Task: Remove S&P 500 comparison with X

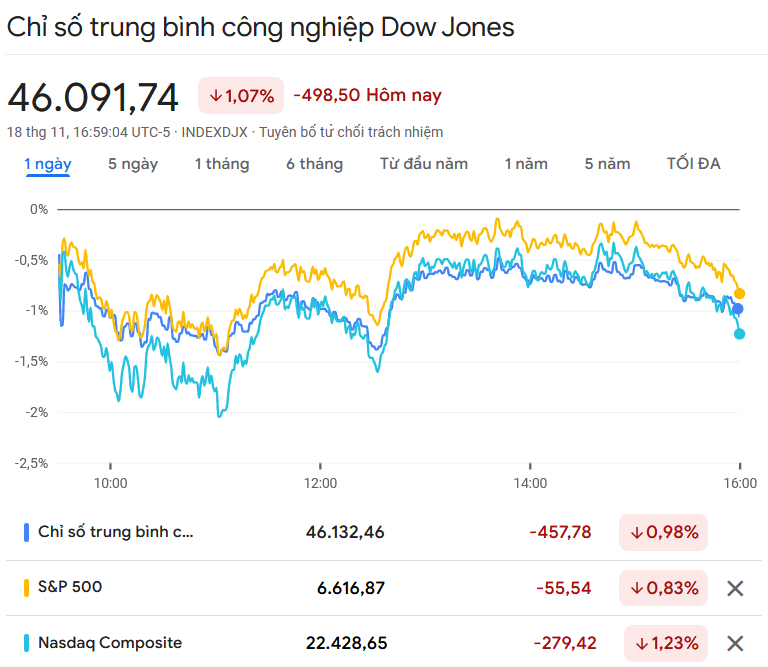Action: click(735, 588)
